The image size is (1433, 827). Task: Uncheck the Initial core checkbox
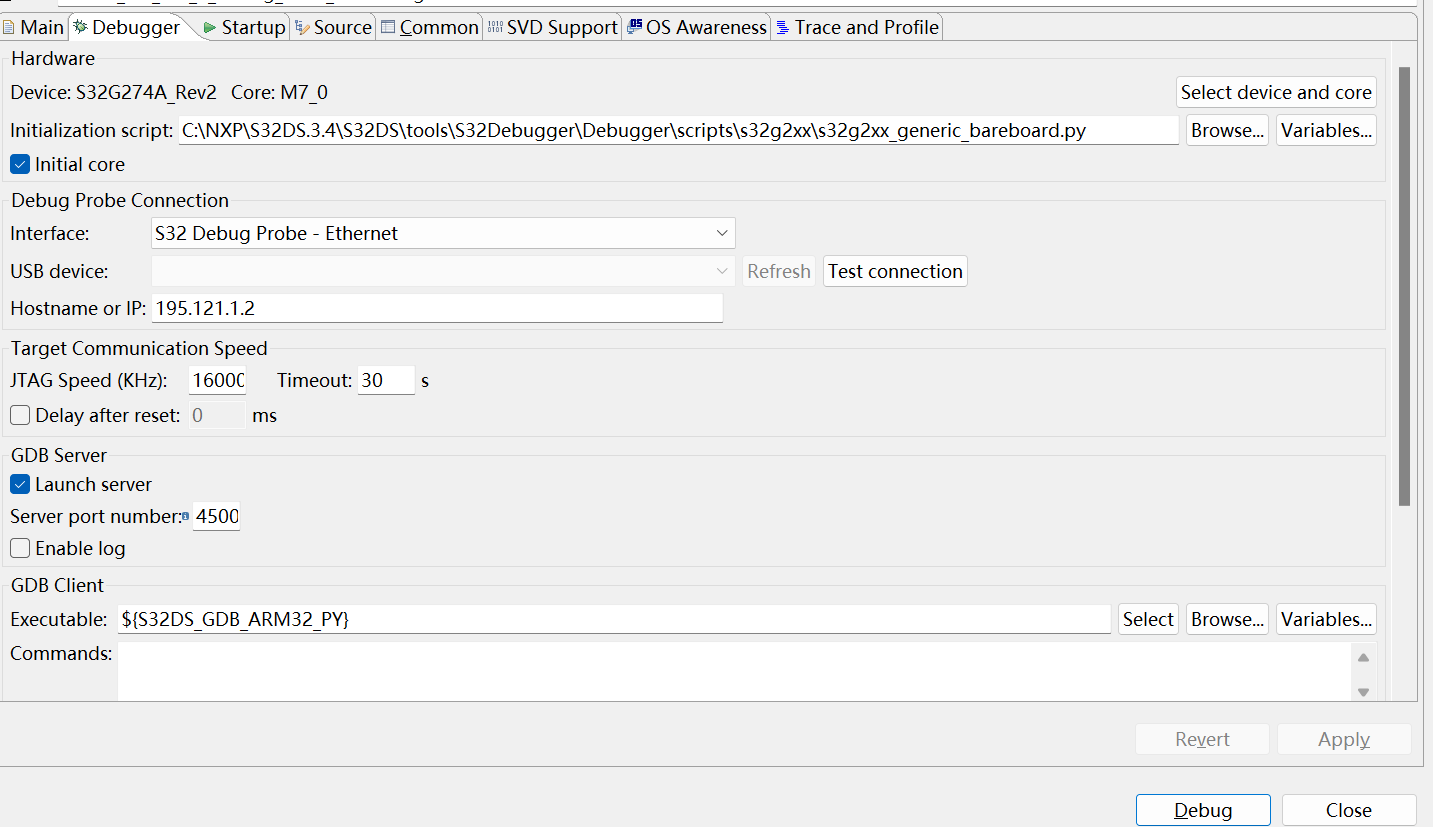click(x=20, y=164)
